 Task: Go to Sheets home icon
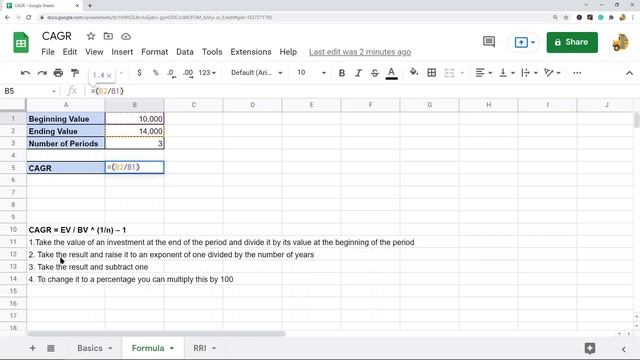21,42
